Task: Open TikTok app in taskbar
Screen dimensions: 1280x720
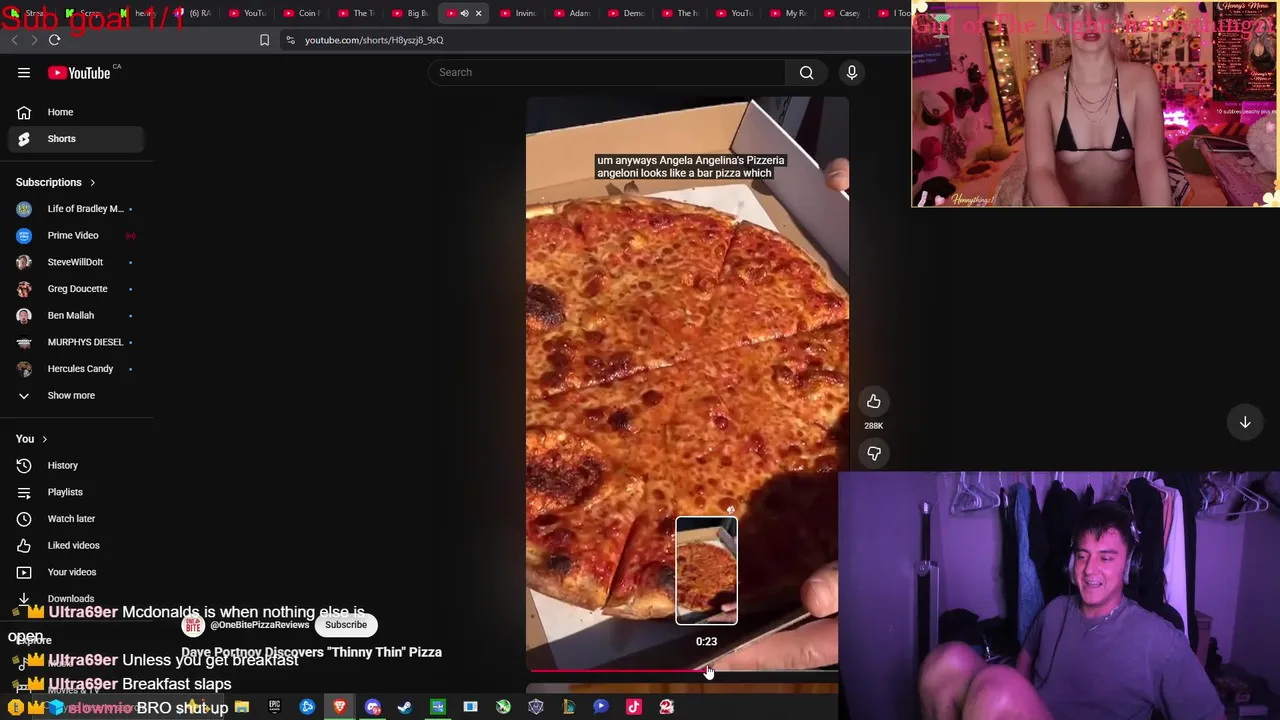Action: click(633, 707)
